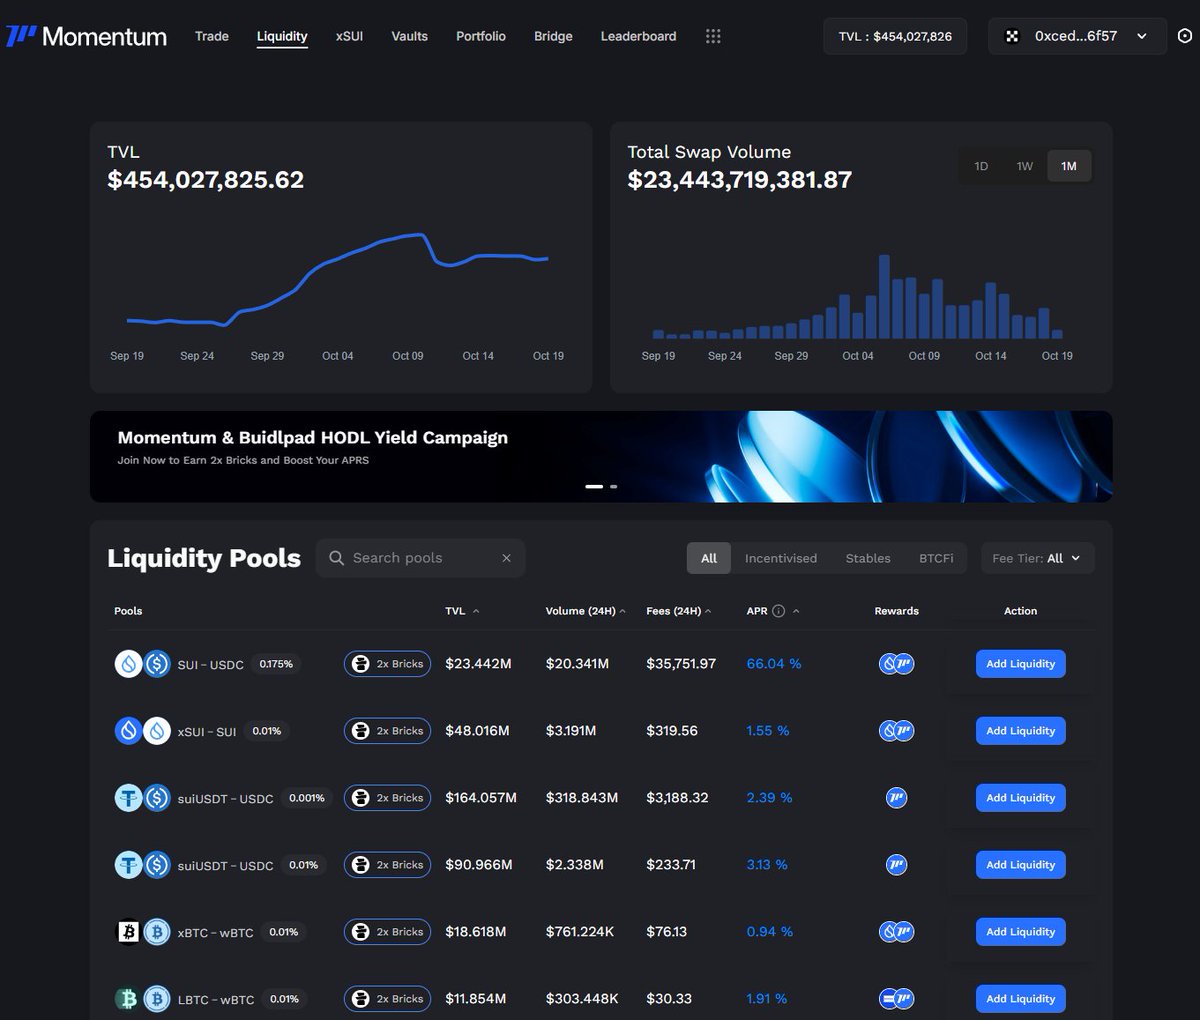Open the Vaults tab

coord(409,36)
